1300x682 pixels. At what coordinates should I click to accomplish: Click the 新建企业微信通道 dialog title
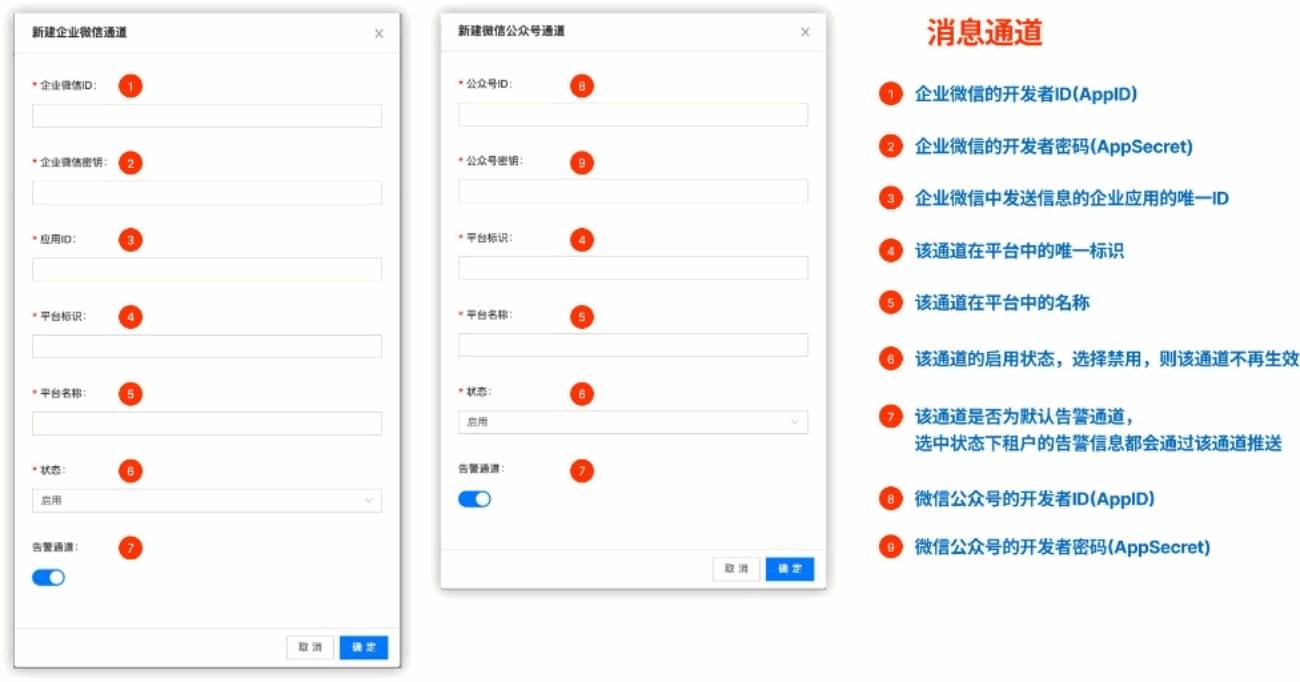[x=79, y=33]
